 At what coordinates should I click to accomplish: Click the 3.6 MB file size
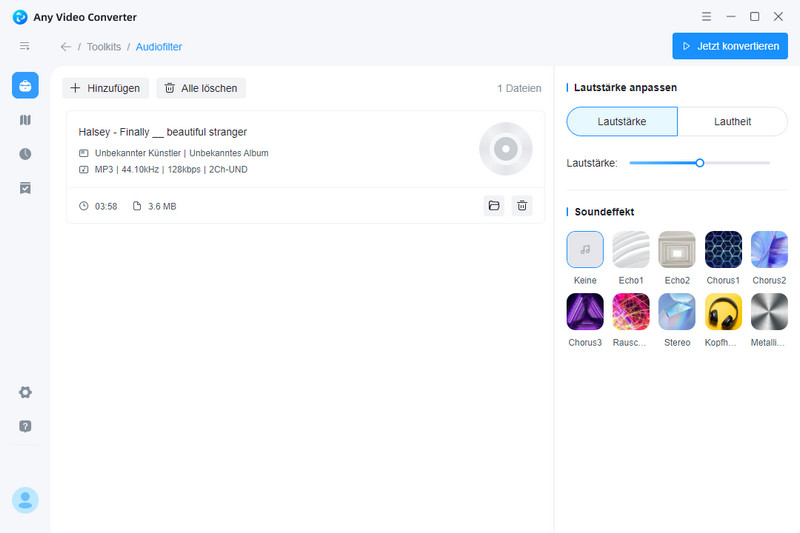[162, 206]
